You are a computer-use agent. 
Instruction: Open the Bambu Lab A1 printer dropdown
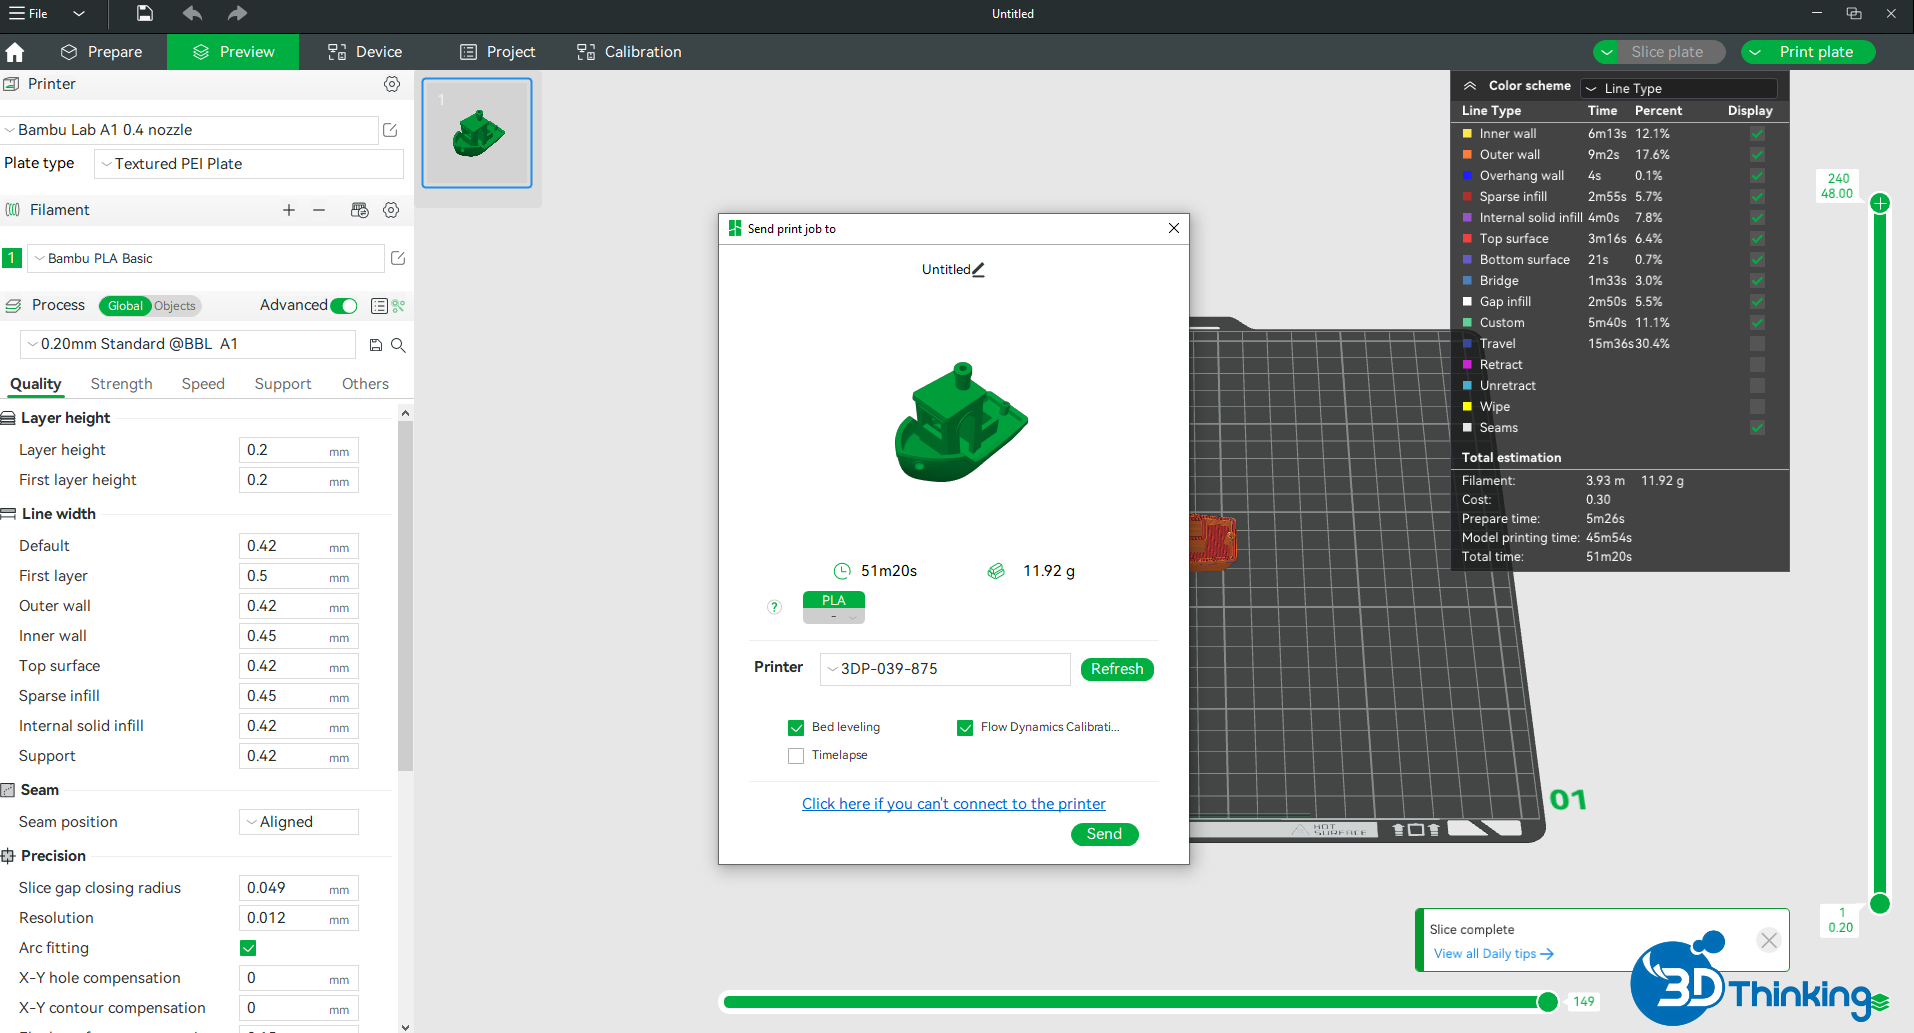pos(190,130)
